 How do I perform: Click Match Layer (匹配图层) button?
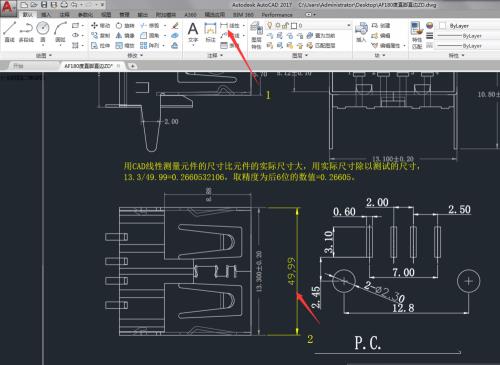pyautogui.click(x=321, y=45)
